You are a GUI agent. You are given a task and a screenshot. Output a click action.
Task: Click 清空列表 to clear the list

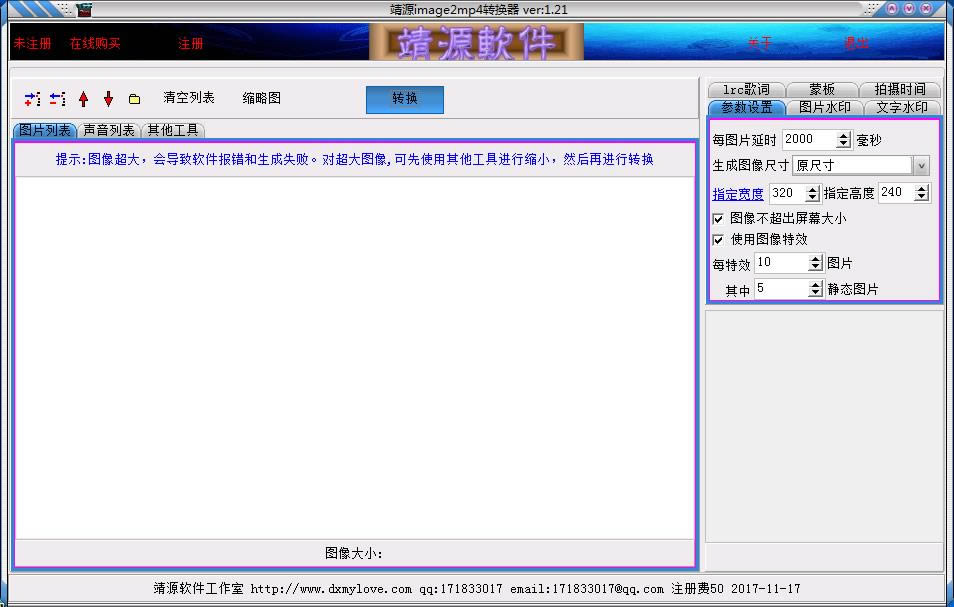189,97
